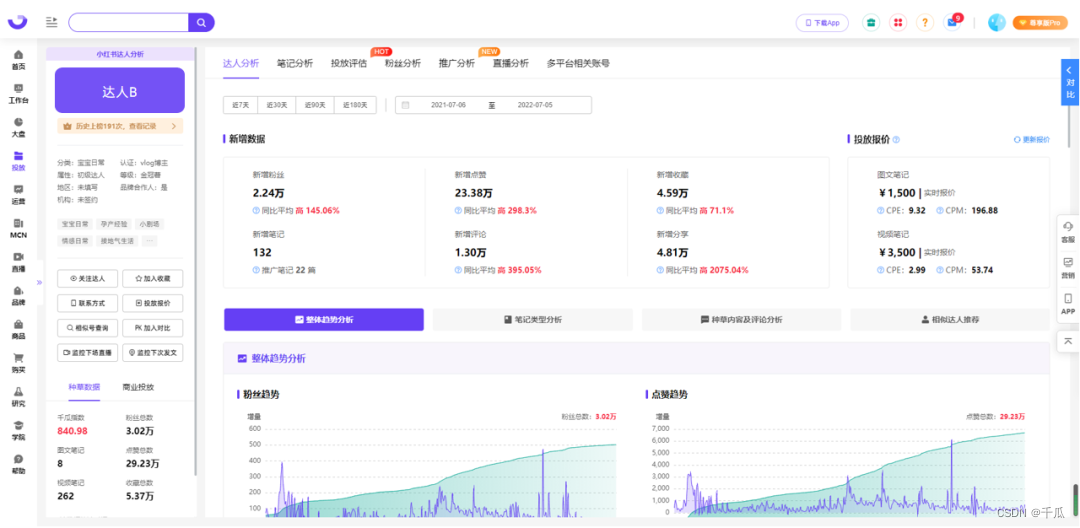Open 直播 in the sidebar

click(19, 262)
